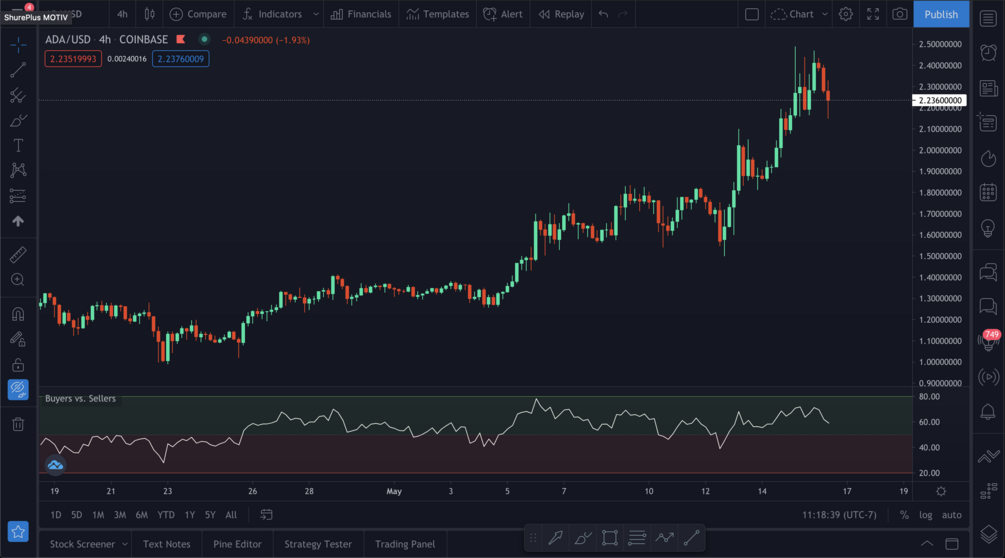
Task: Open the notifications bell panel
Action: 988,411
